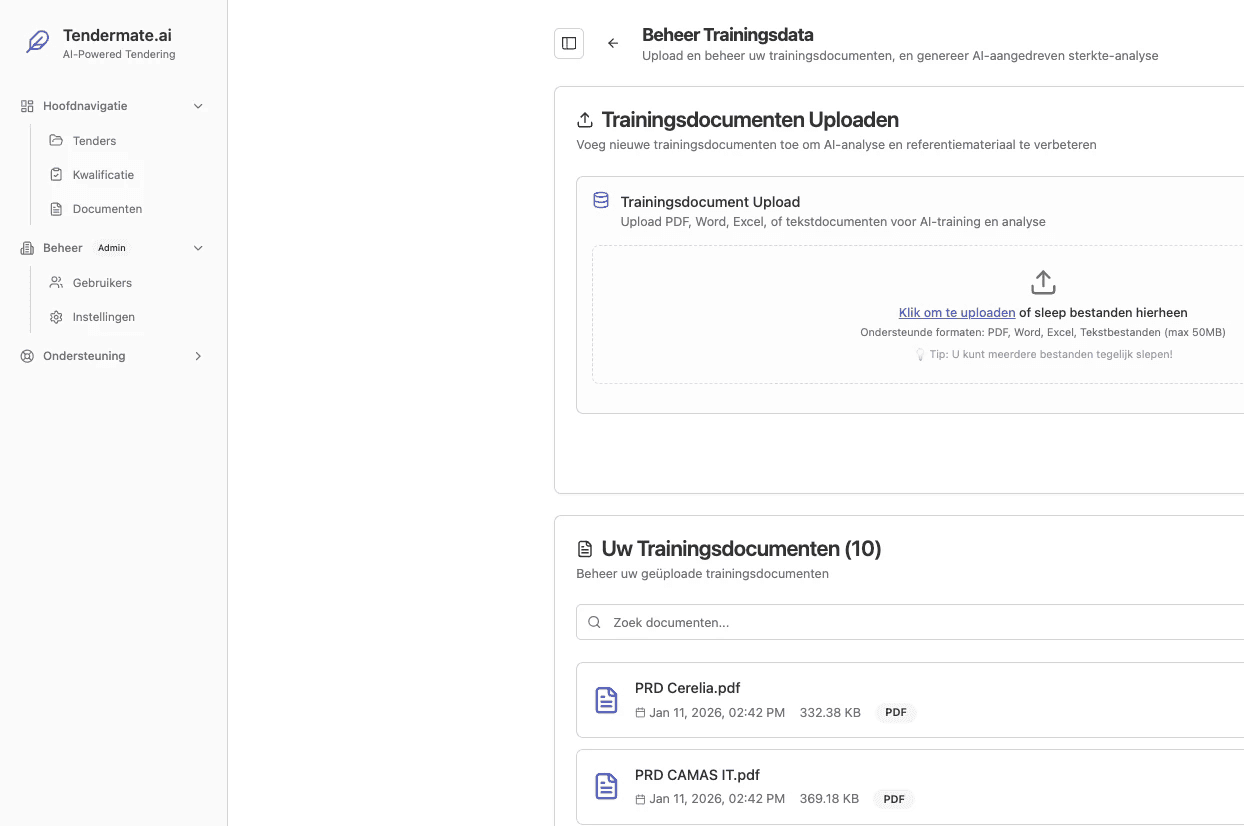Click the 332.38 KB file size
1244x826 pixels.
pos(830,713)
